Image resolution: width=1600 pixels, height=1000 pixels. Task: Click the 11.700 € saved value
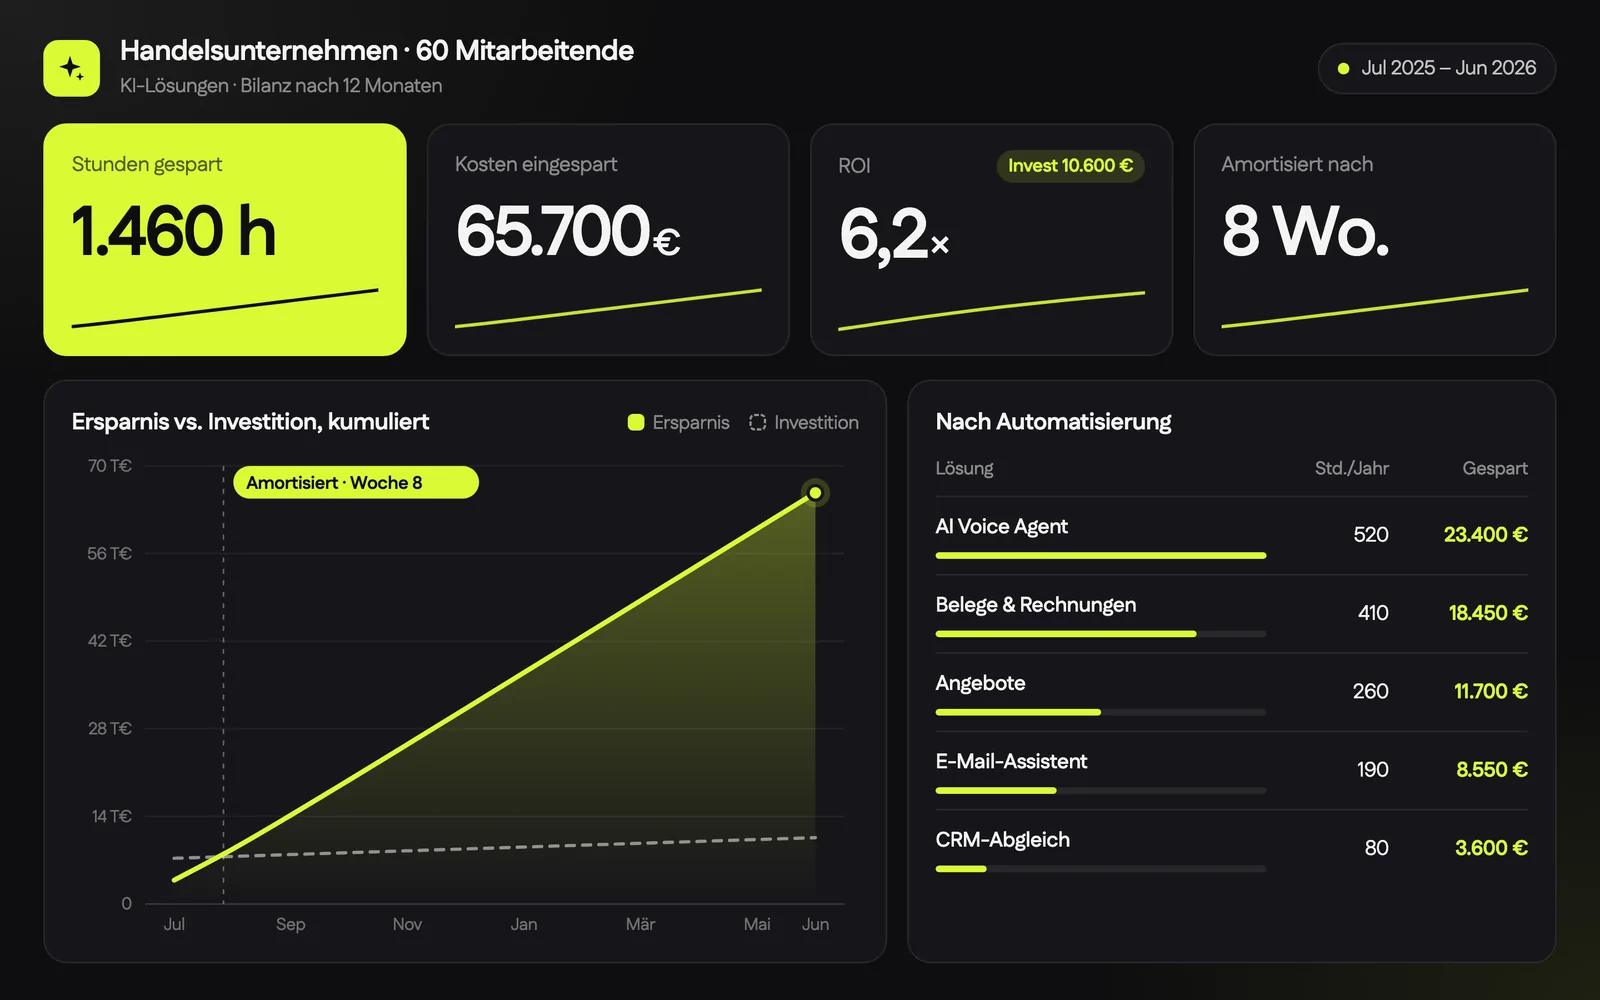click(1491, 691)
